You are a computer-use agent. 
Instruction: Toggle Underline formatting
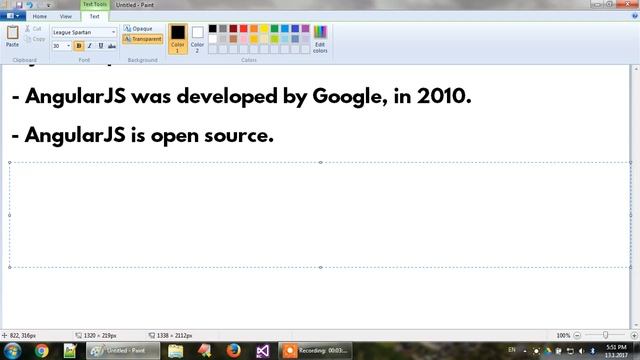coord(101,46)
